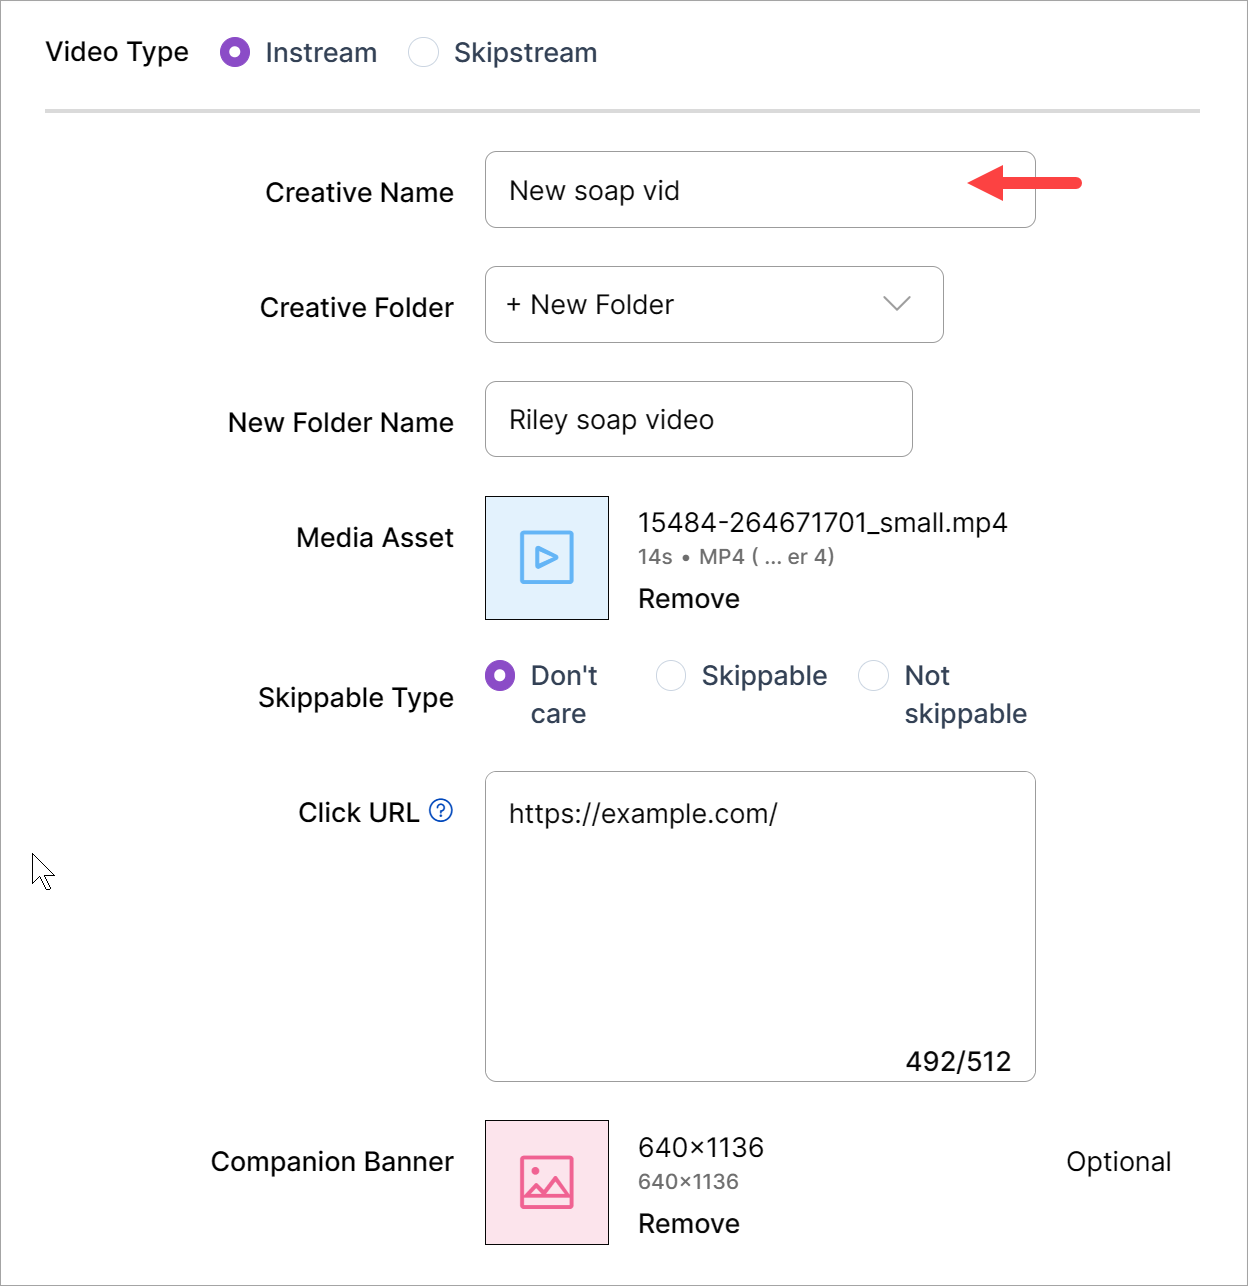Choose the Don't care skippable option
This screenshot has width=1248, height=1286.
pos(500,676)
